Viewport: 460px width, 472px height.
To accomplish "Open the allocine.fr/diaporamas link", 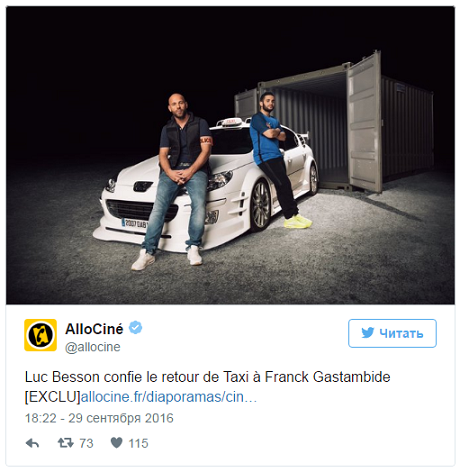I will pos(169,397).
